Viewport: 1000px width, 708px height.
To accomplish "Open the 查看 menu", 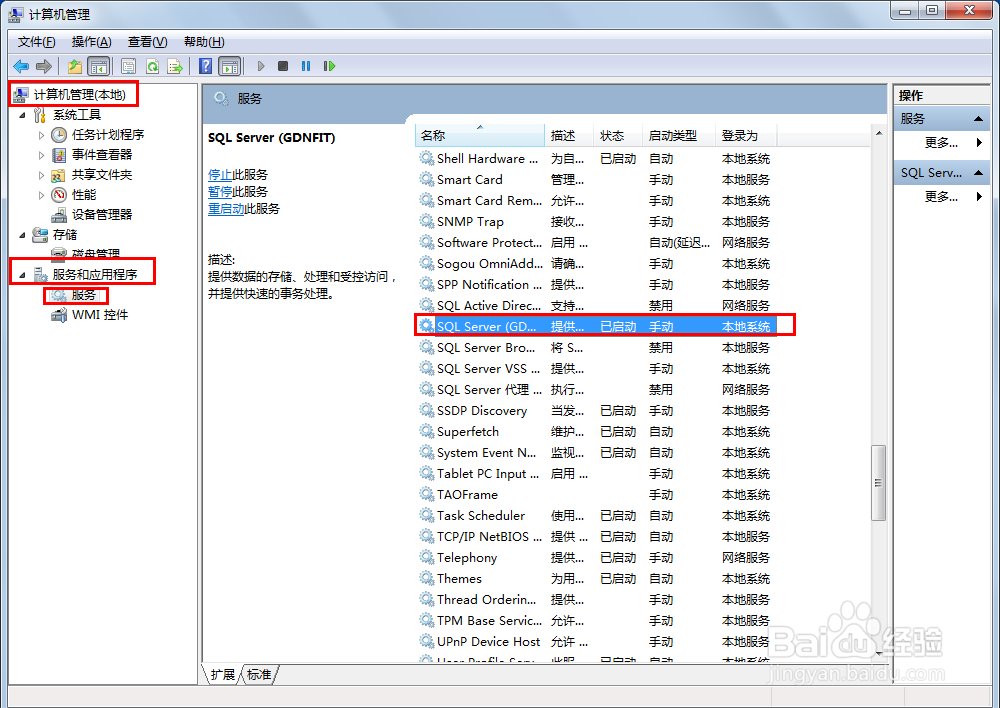I will click(145, 41).
